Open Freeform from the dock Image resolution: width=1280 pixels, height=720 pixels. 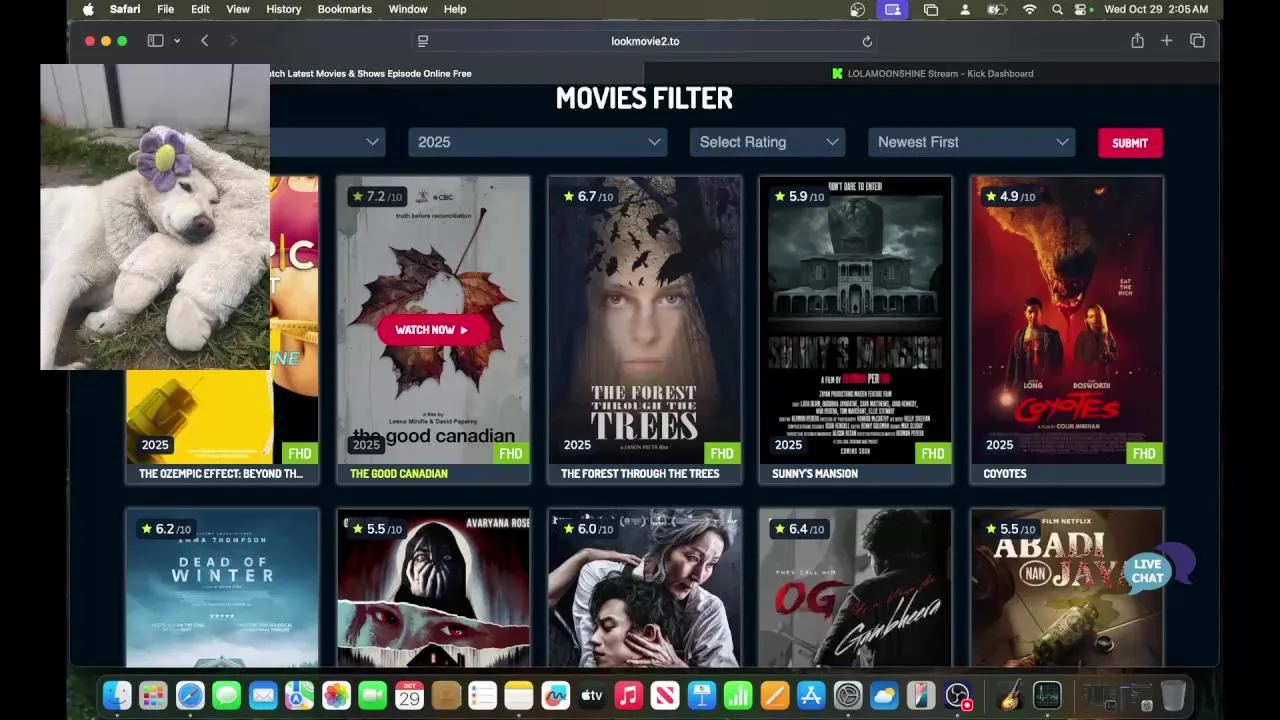(x=555, y=695)
